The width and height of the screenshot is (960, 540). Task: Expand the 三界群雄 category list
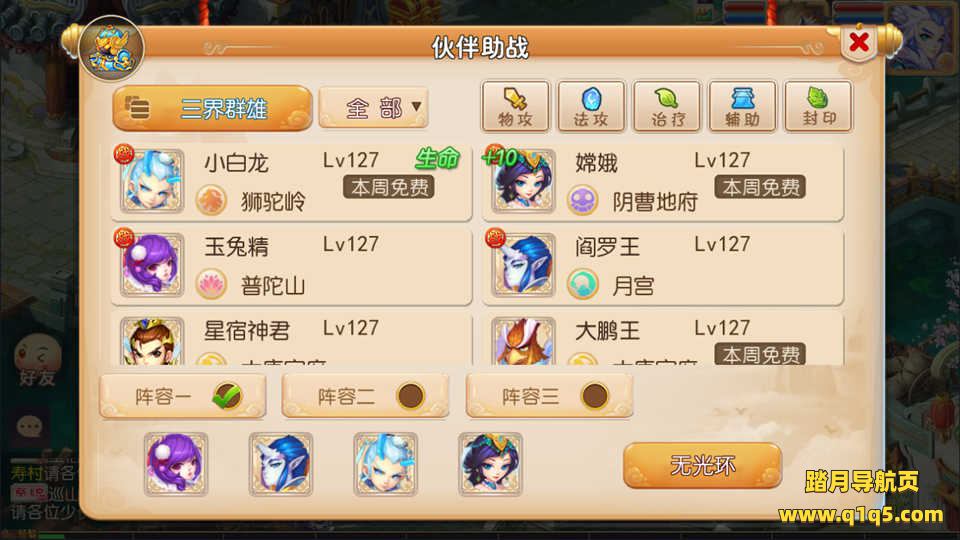click(x=212, y=108)
